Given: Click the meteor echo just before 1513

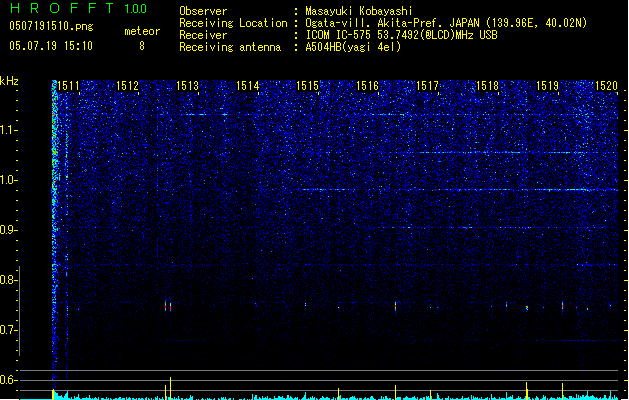Looking at the screenshot, I should [168, 306].
